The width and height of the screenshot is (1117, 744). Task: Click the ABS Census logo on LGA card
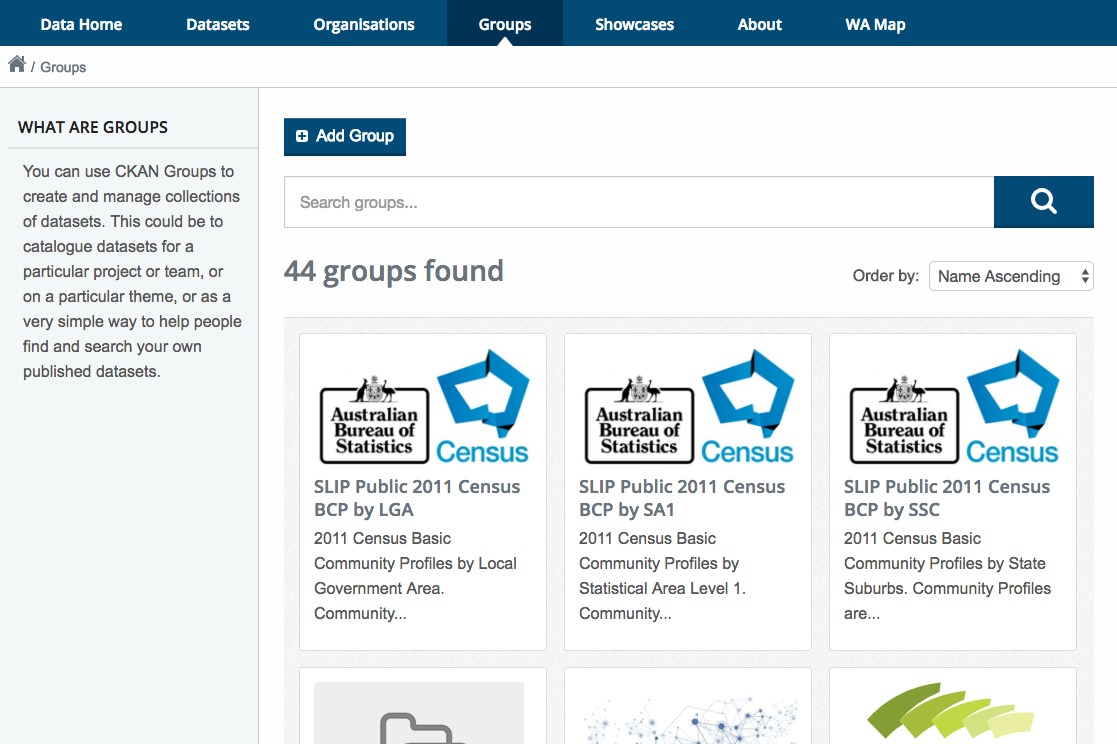423,406
